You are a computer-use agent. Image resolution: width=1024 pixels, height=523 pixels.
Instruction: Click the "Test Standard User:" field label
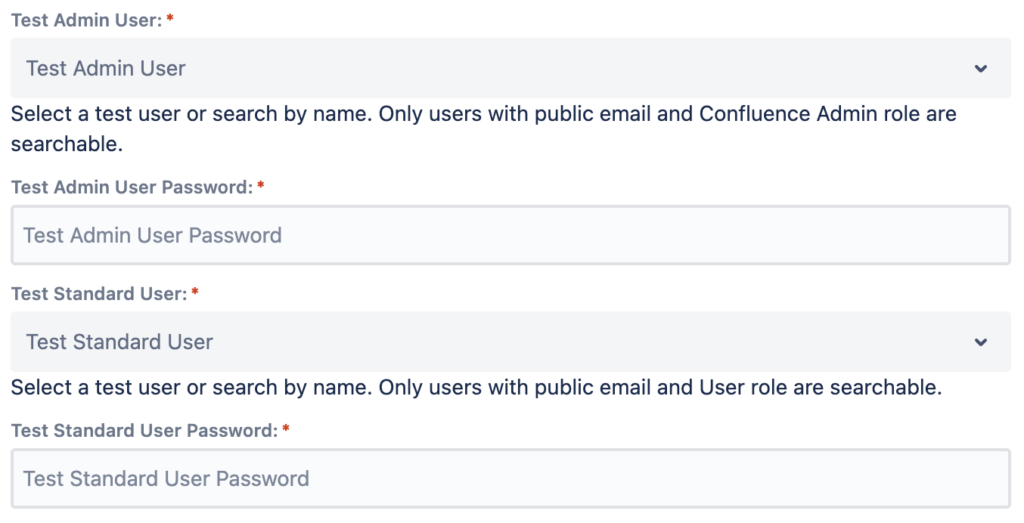point(99,294)
